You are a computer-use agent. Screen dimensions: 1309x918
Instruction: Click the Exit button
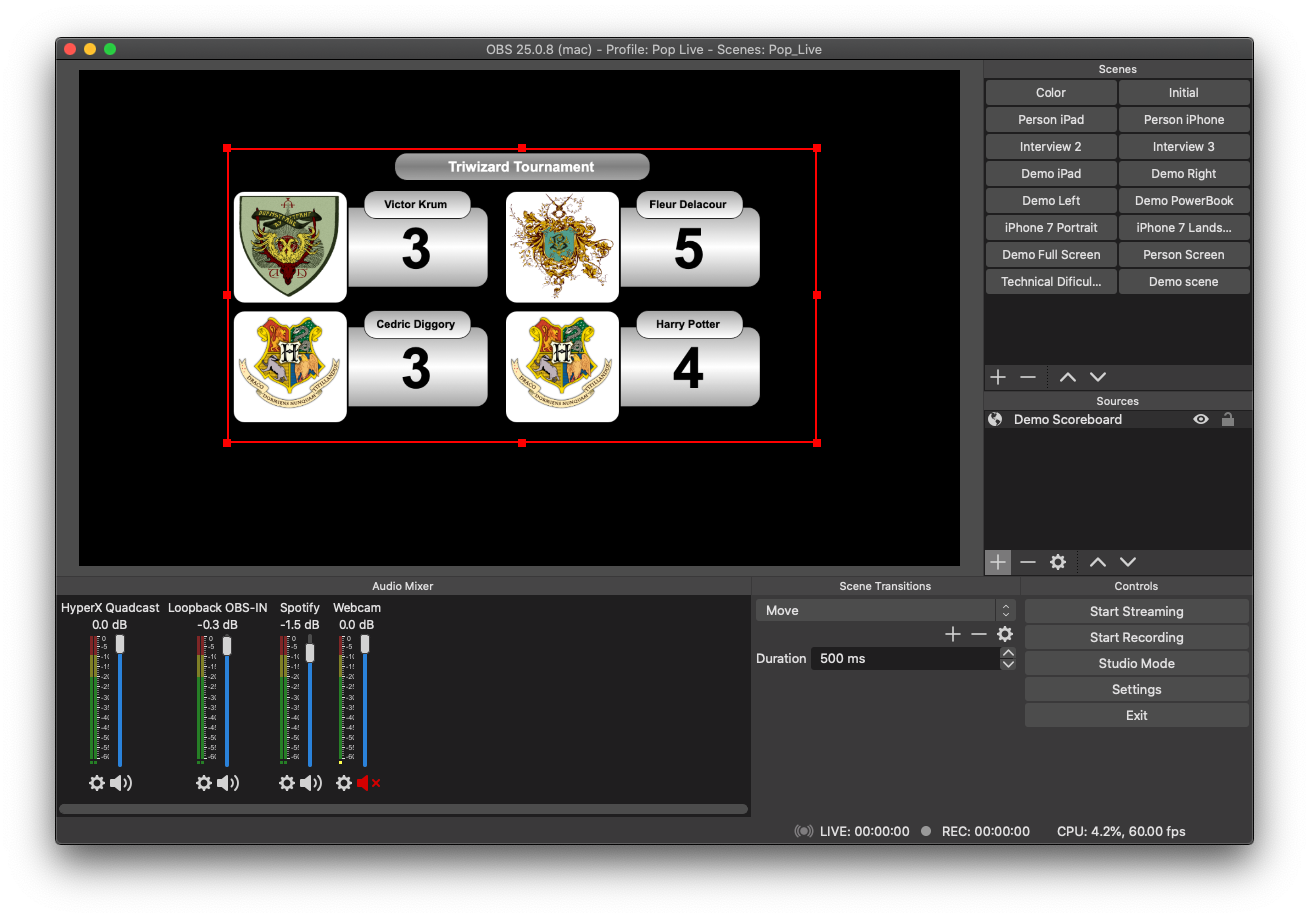[x=1137, y=716]
